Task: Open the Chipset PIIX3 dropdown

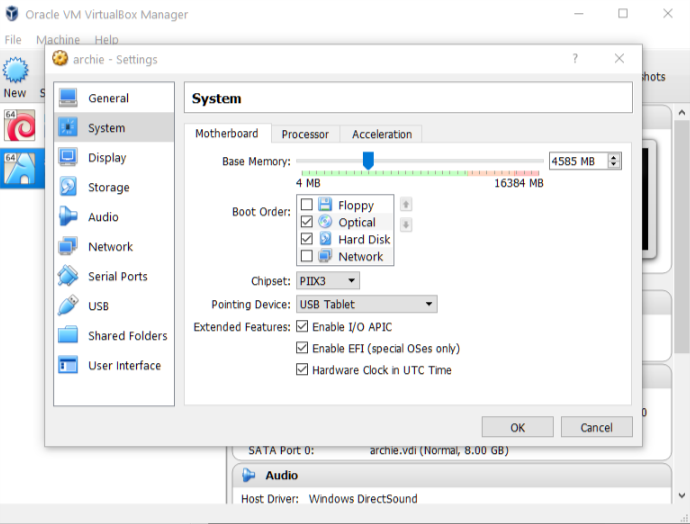Action: pyautogui.click(x=328, y=281)
